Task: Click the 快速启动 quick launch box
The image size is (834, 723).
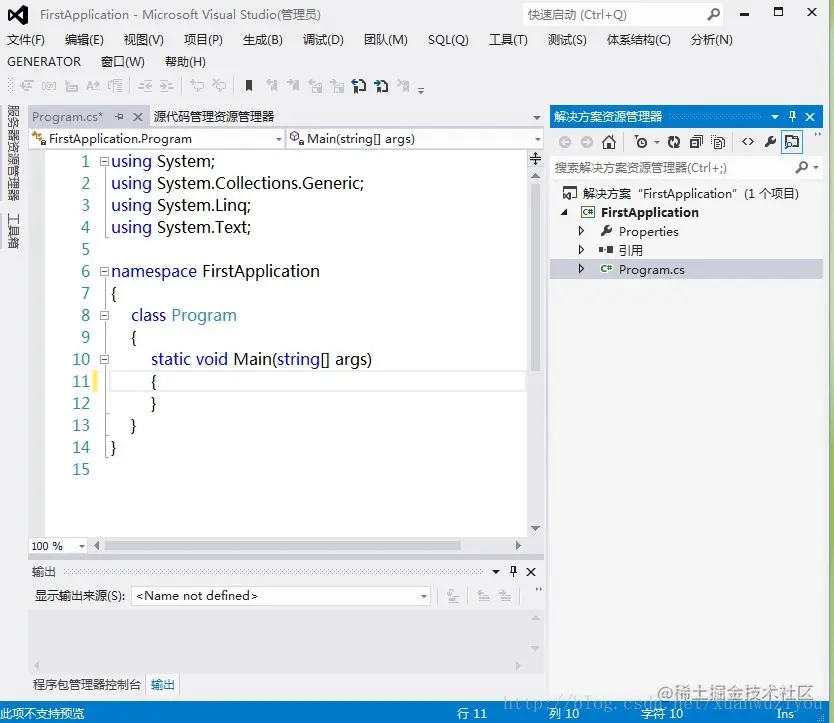Action: point(622,14)
